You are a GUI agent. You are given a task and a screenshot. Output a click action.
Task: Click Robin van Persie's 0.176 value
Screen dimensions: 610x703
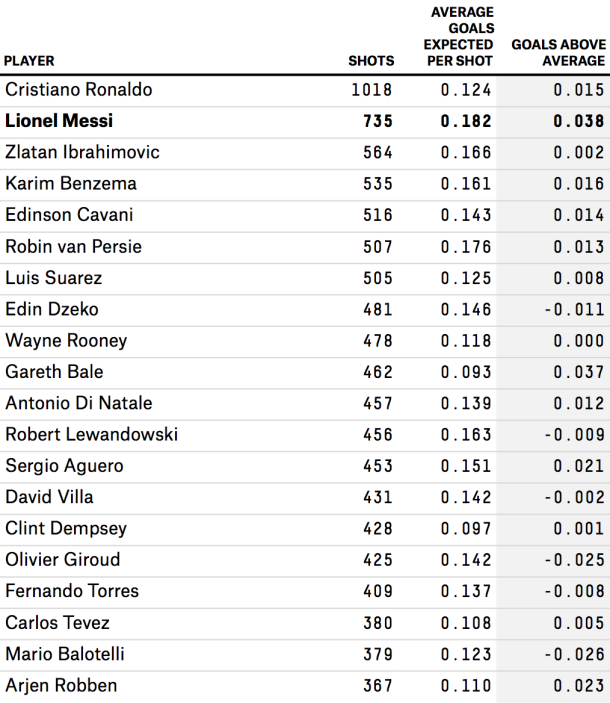click(466, 247)
